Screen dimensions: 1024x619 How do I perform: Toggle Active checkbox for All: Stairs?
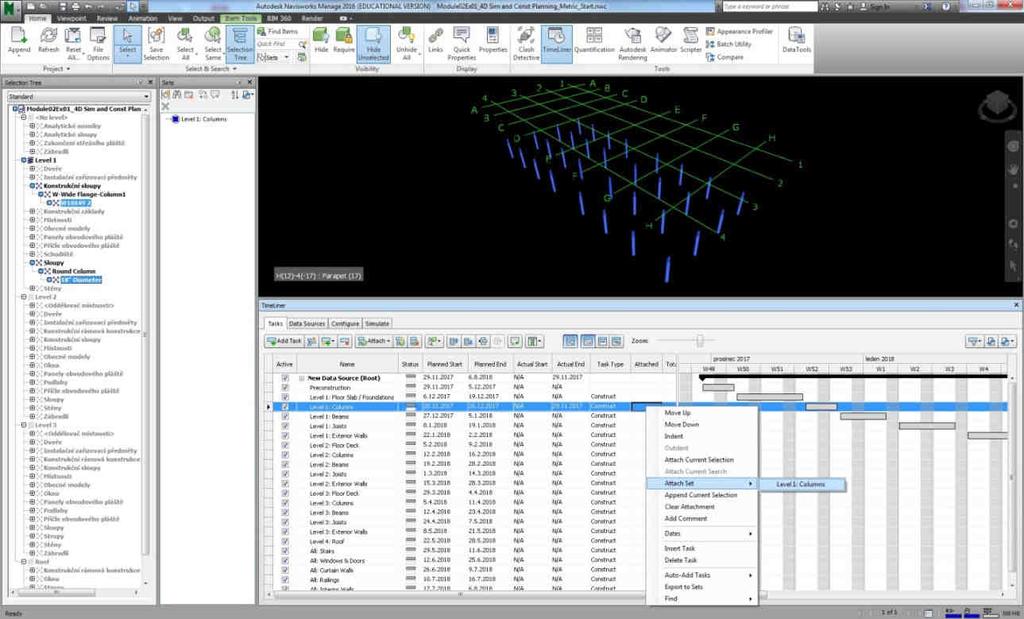pos(285,552)
